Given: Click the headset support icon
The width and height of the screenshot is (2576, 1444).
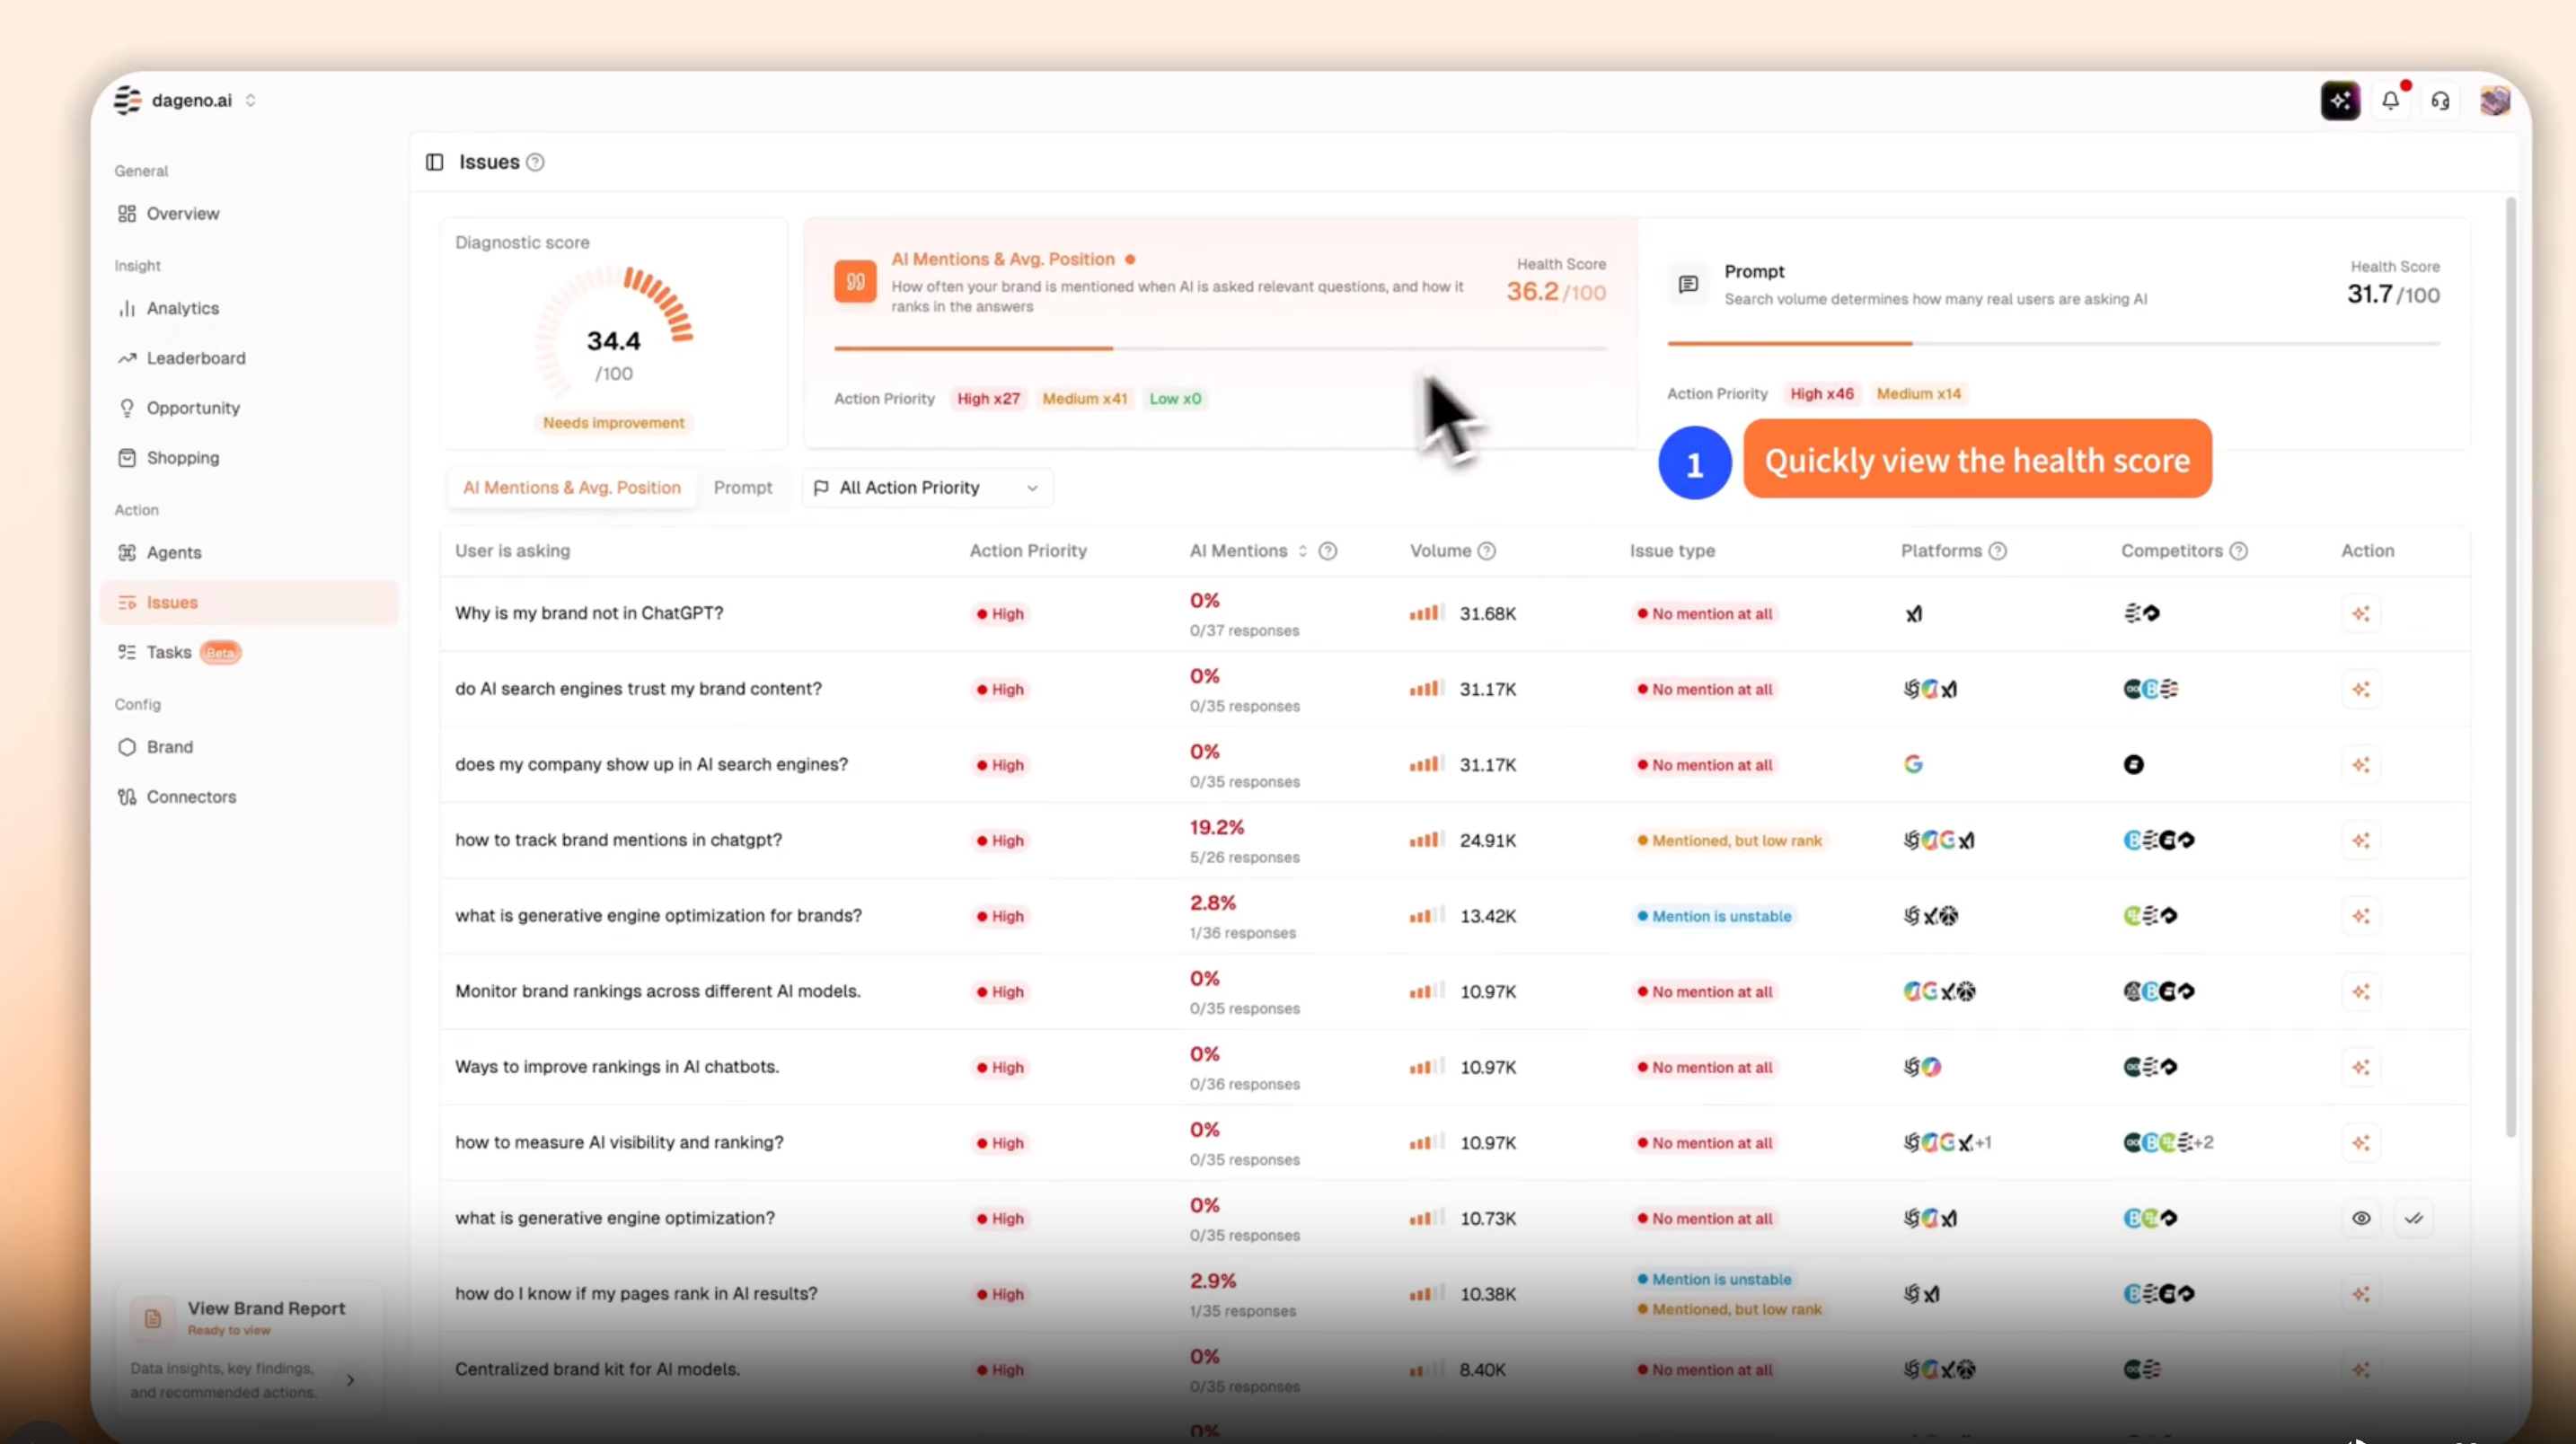Looking at the screenshot, I should click(2440, 101).
